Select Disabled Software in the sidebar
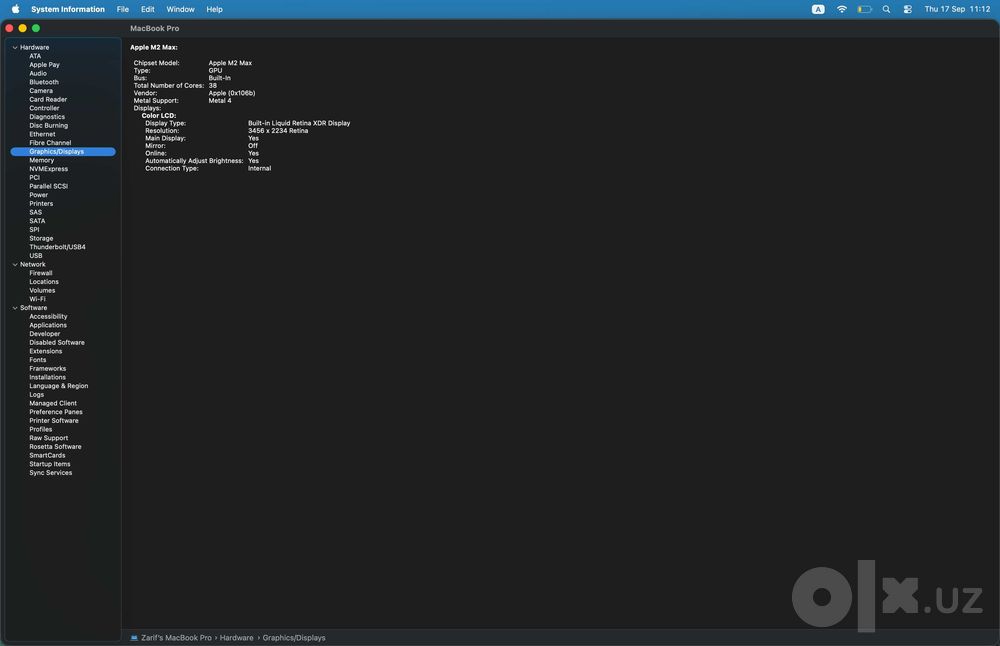This screenshot has width=1000, height=646. (57, 342)
